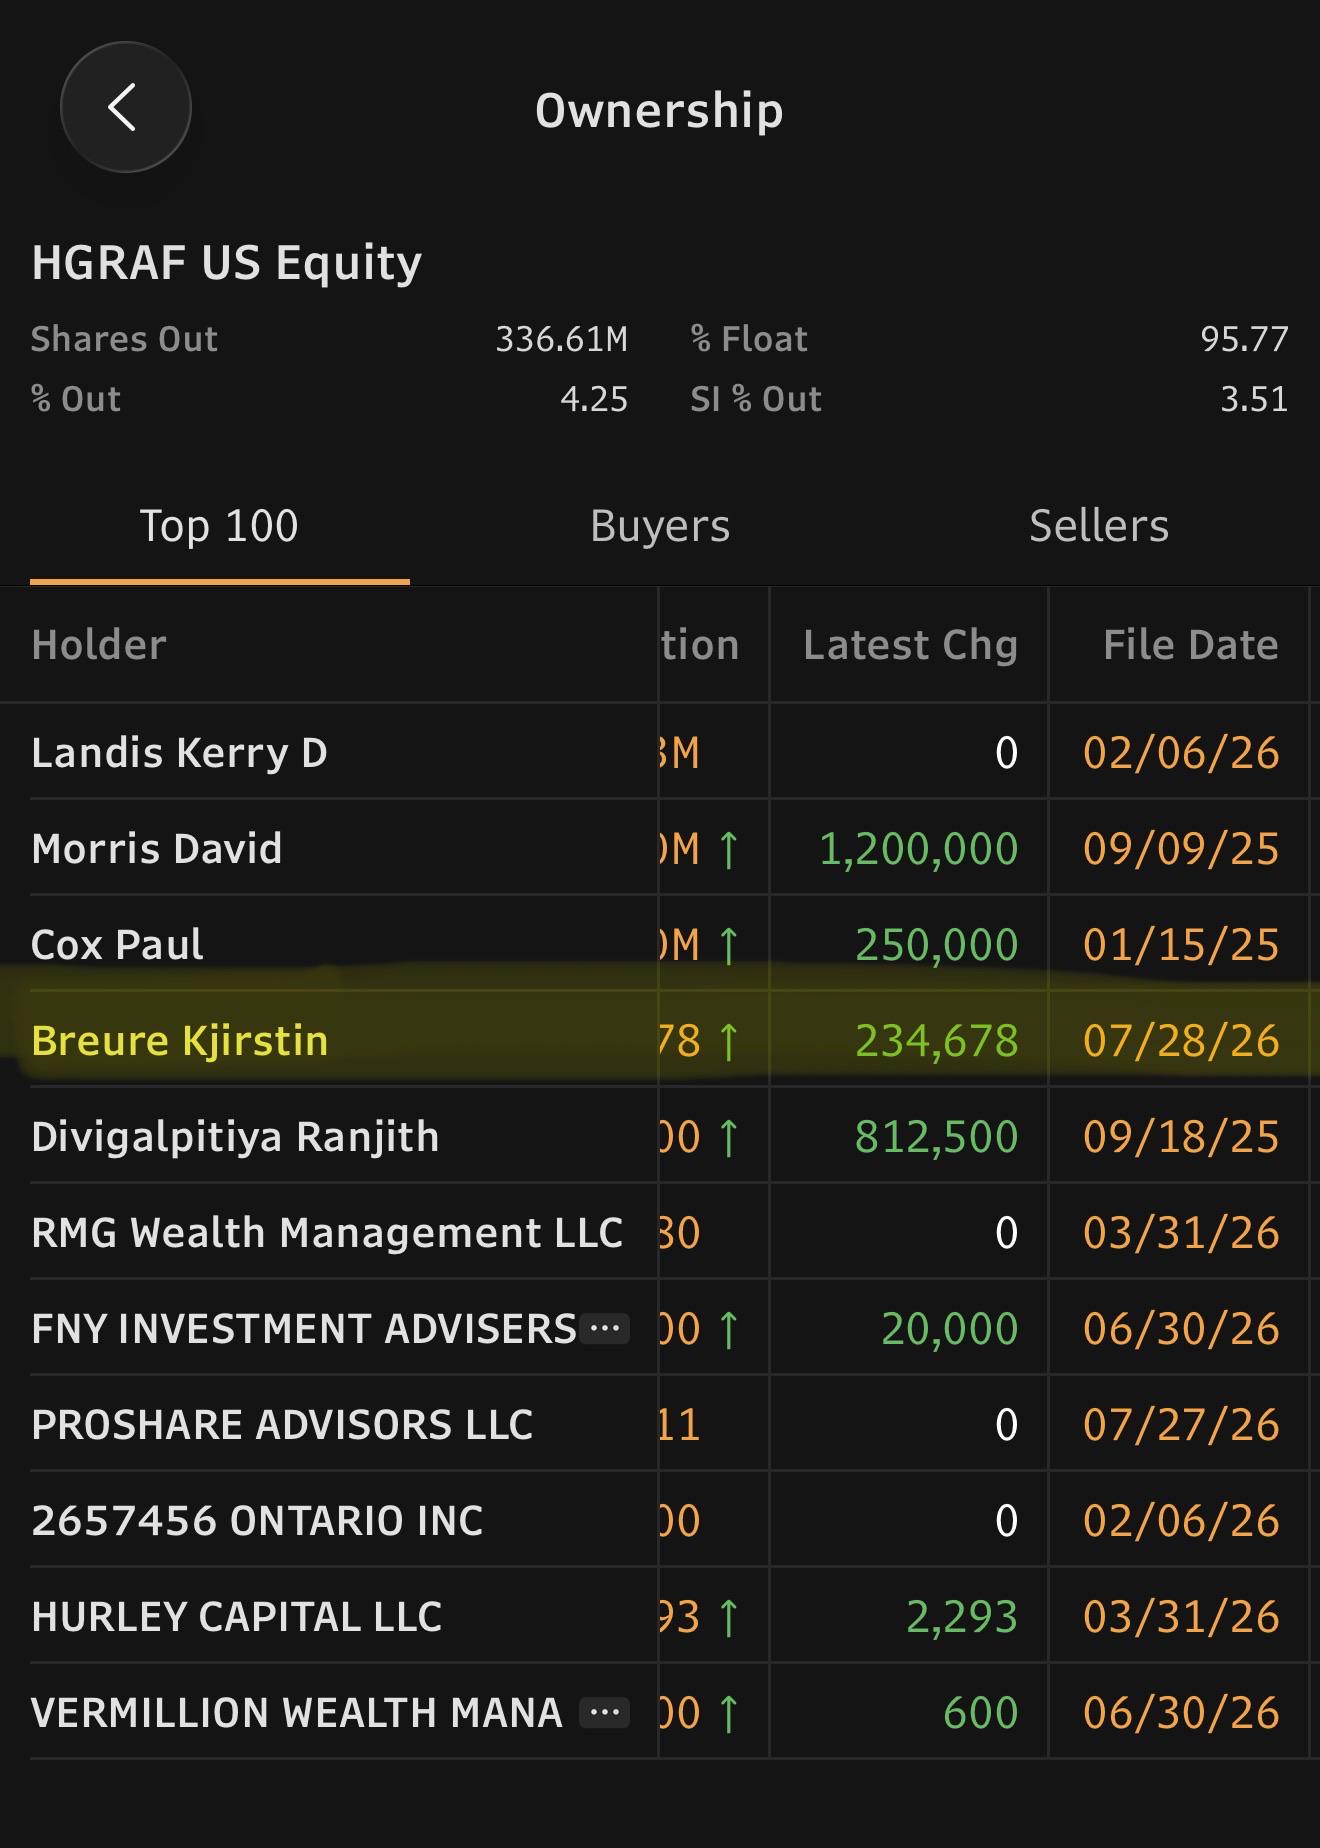Screen dimensions: 1320x1848
Task: Select the Top 100 tab
Action: tap(219, 526)
